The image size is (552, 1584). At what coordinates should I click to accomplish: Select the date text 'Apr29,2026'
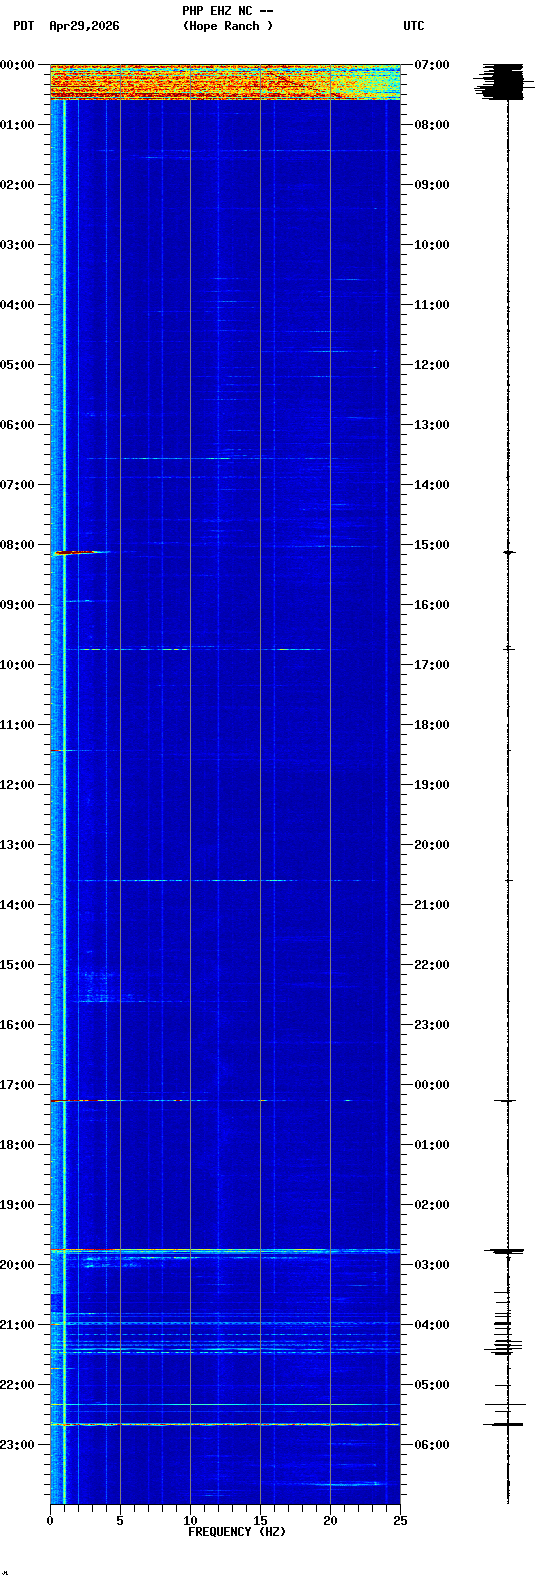tap(84, 26)
